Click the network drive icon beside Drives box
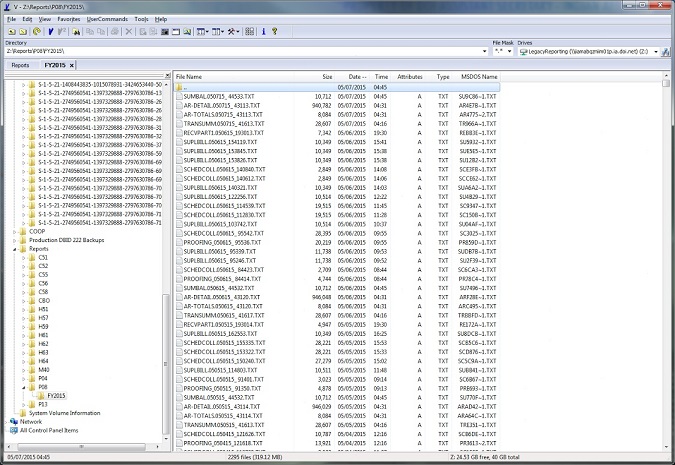 666,52
